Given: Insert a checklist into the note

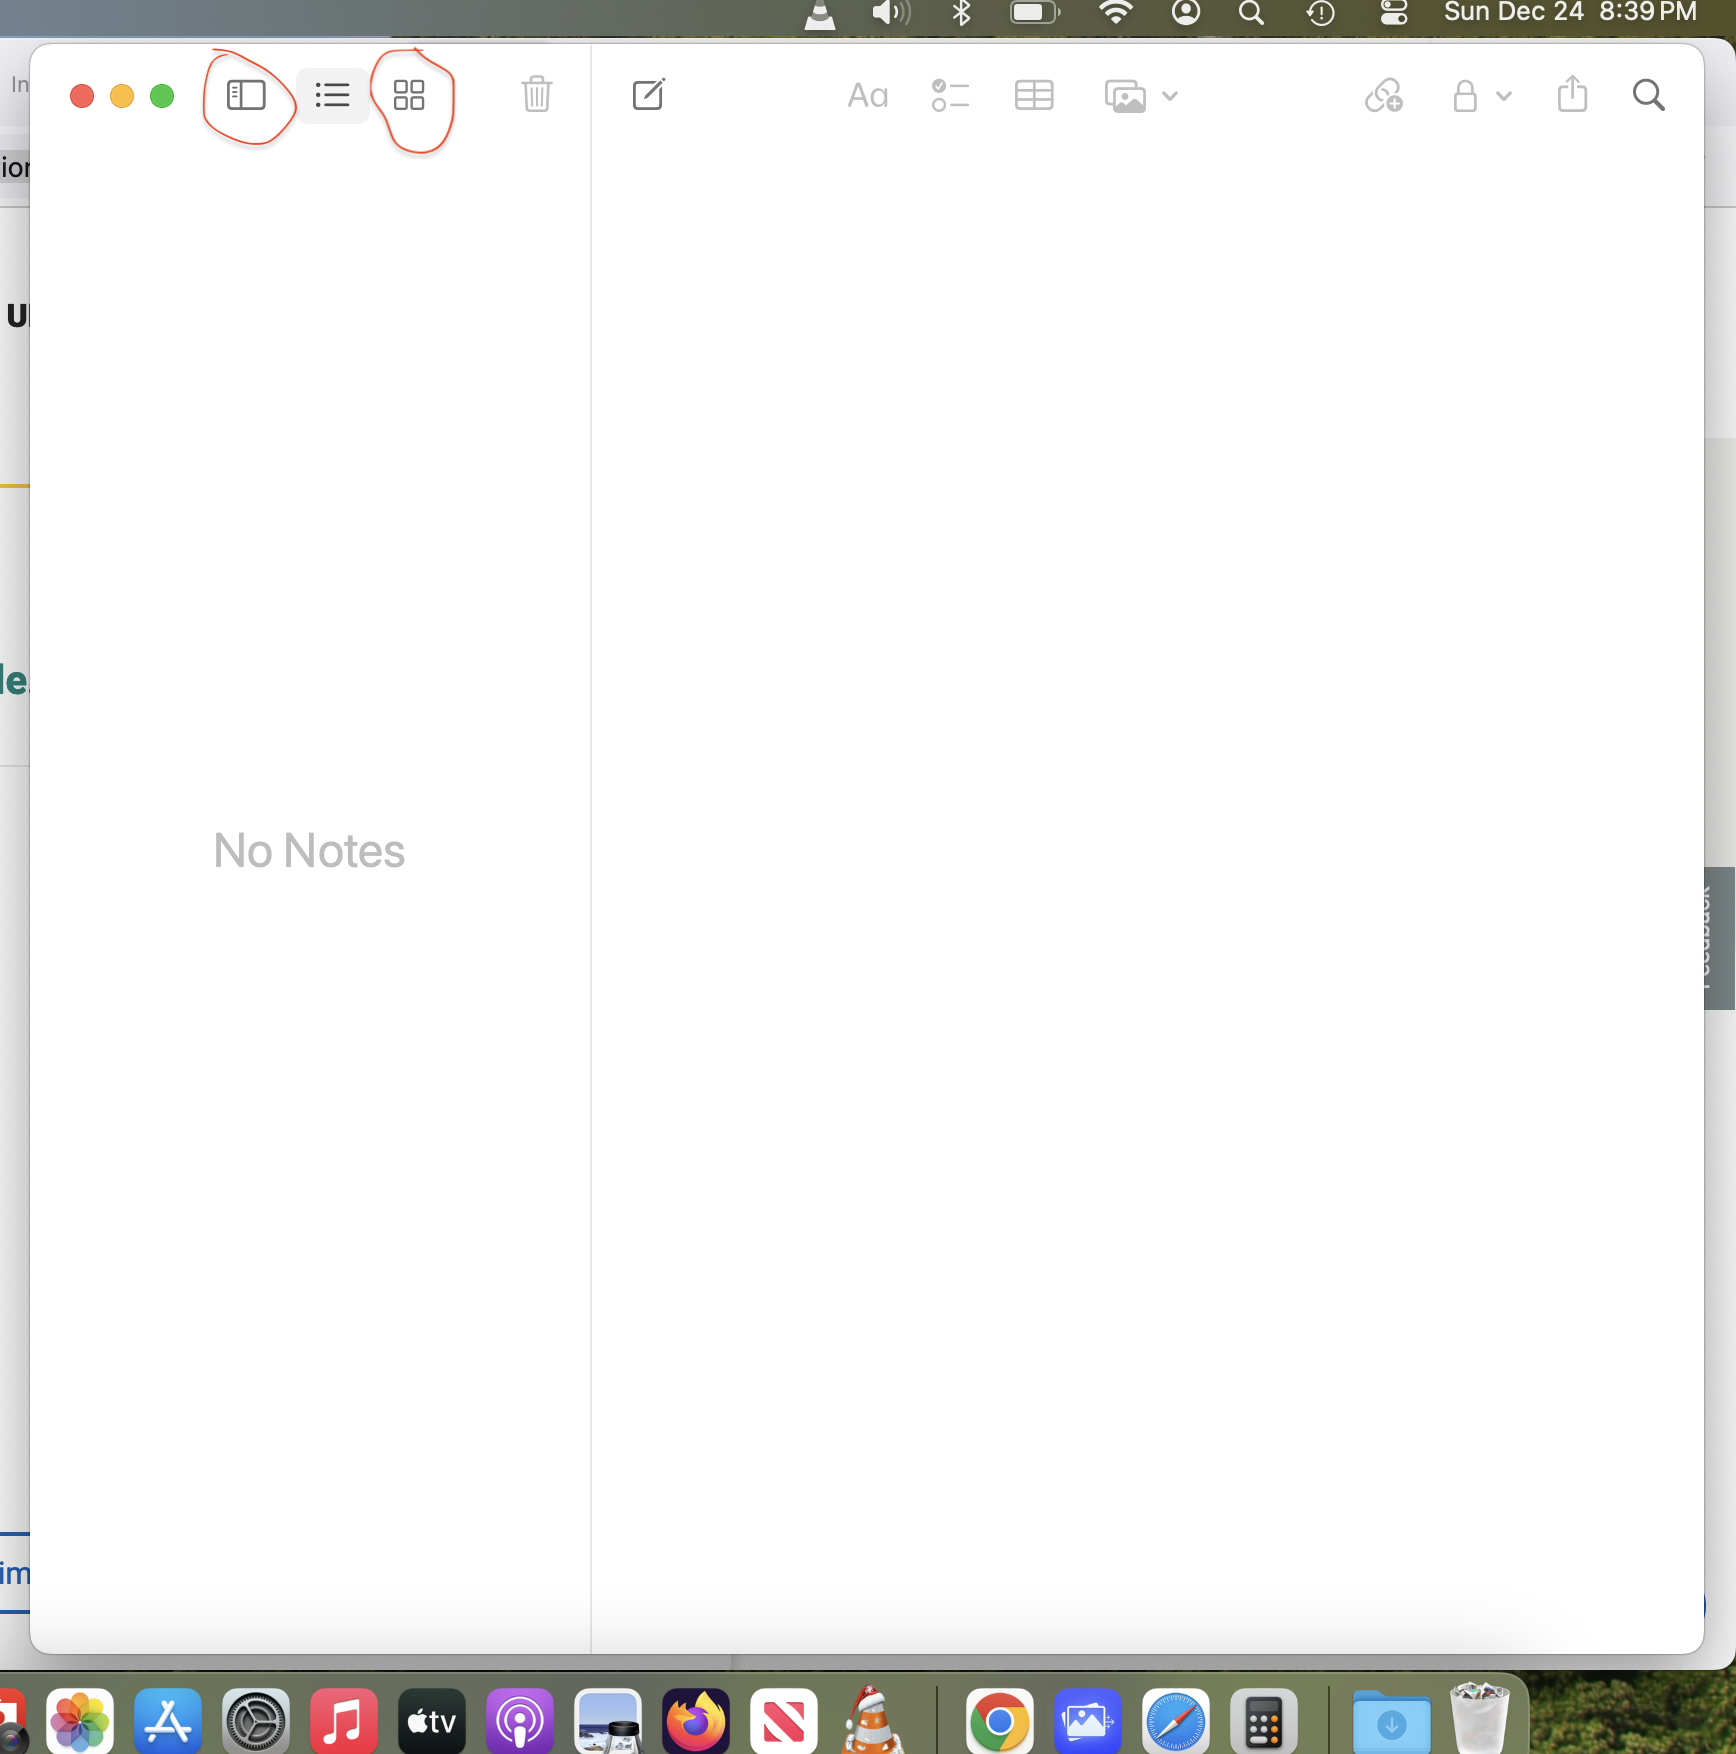Looking at the screenshot, I should 951,95.
